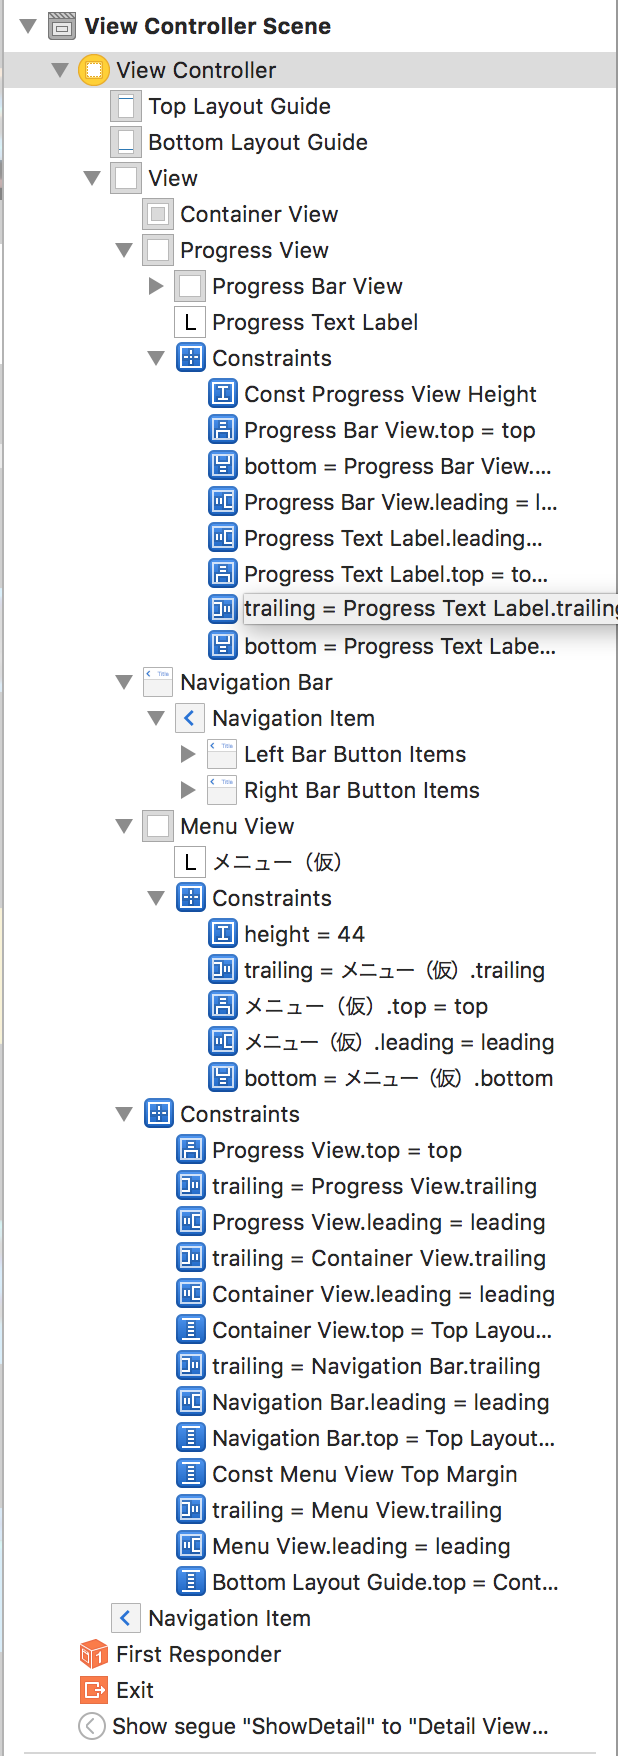Screen dimensions: 618x1756
Task: Click the Top Layout Guide icon
Action: [x=125, y=106]
